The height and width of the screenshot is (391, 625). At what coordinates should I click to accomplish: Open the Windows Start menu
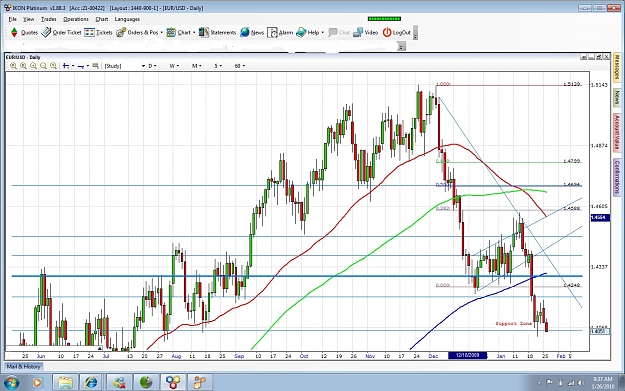click(x=12, y=383)
